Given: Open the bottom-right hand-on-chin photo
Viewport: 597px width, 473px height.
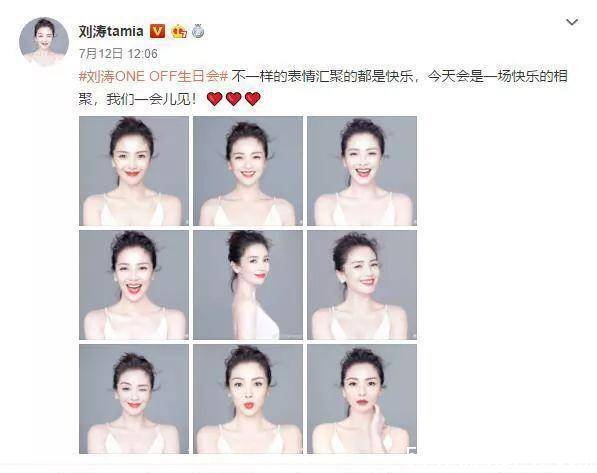Looking at the screenshot, I should (362, 399).
